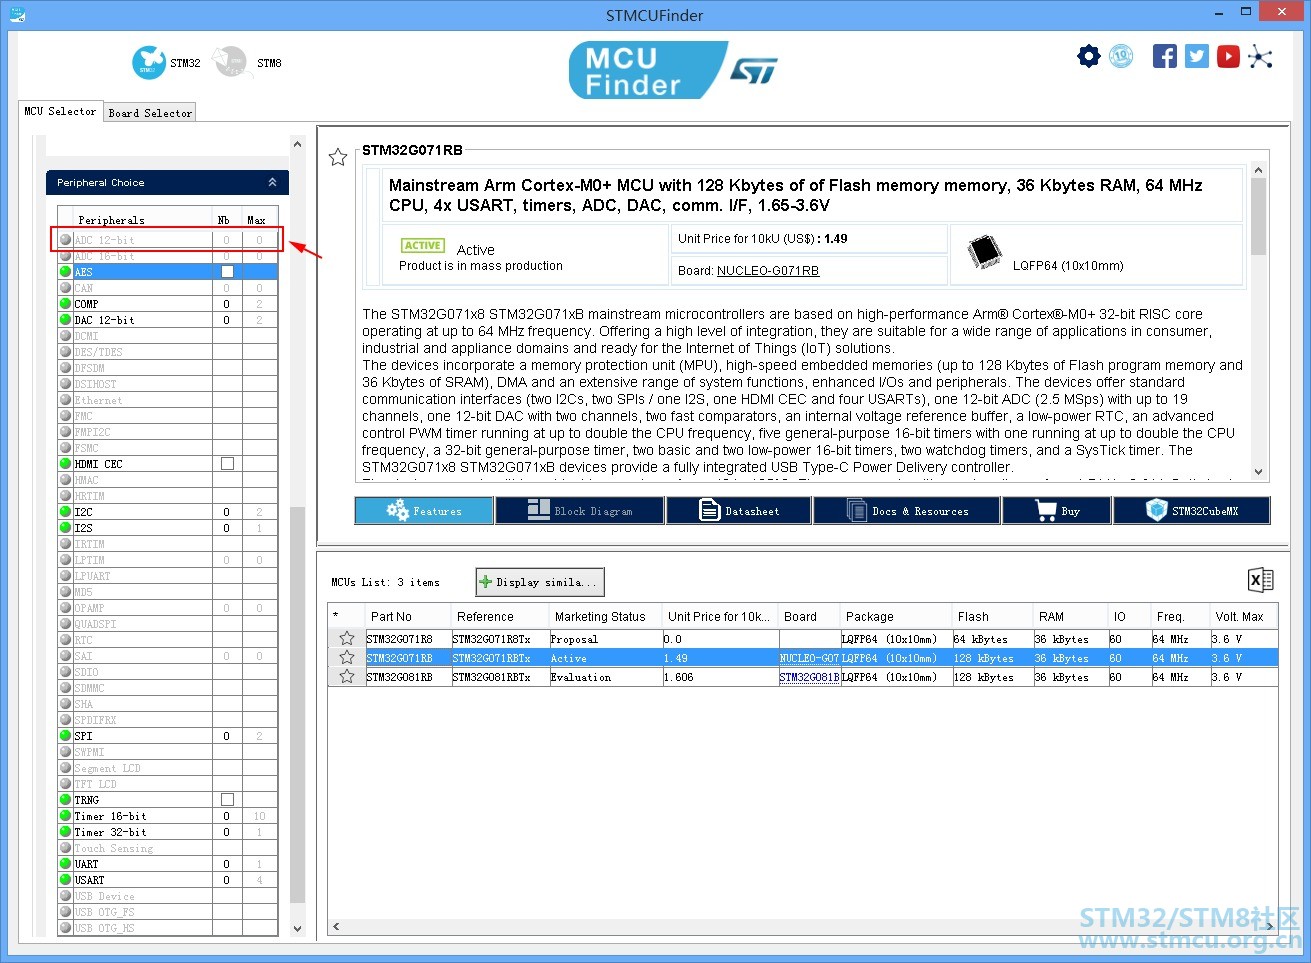Click the ST company logo

[x=754, y=70]
